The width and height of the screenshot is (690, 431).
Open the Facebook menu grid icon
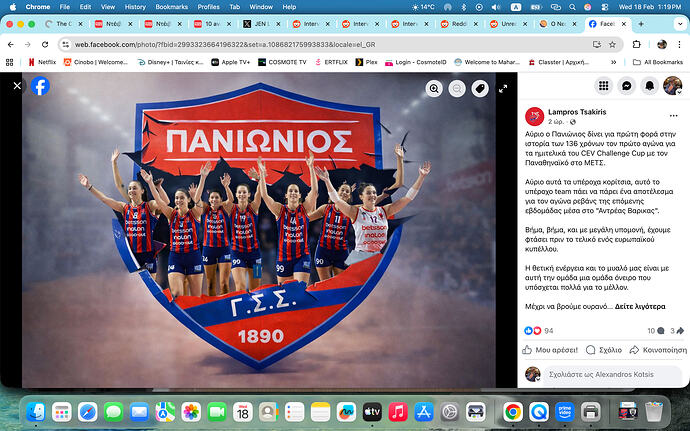(x=604, y=85)
